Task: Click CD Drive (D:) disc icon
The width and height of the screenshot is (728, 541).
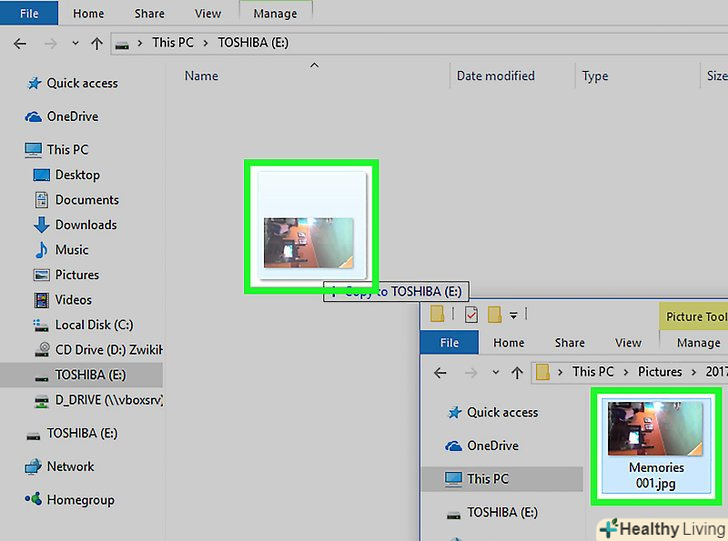Action: point(42,350)
